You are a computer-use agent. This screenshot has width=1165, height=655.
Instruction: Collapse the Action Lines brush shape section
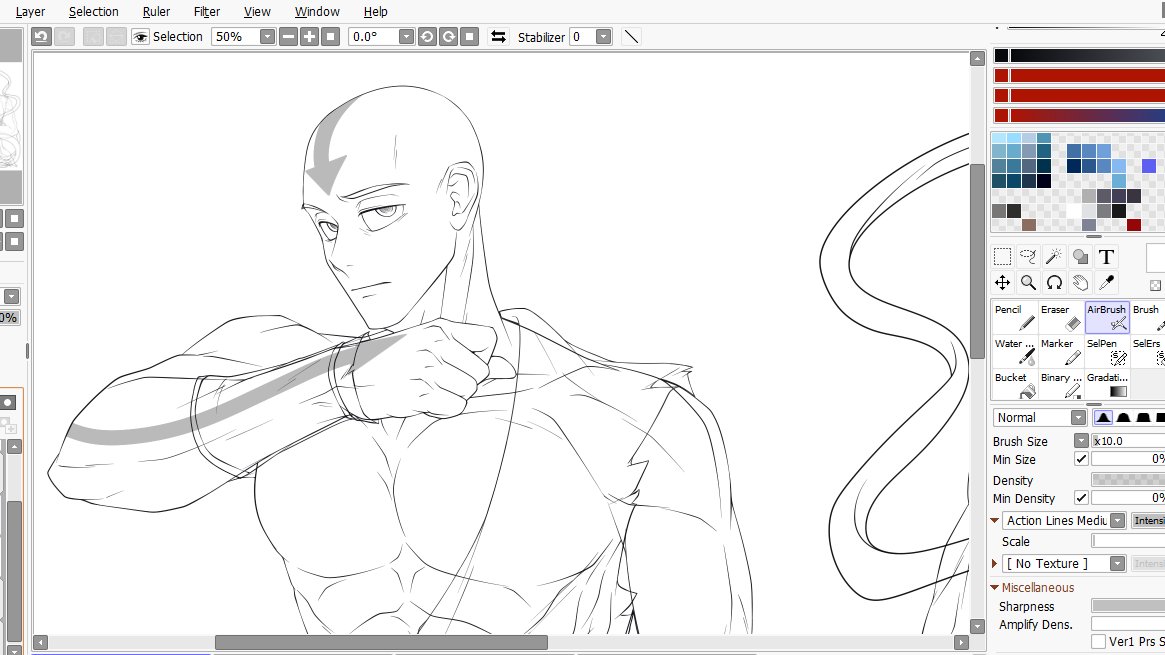tap(994, 521)
